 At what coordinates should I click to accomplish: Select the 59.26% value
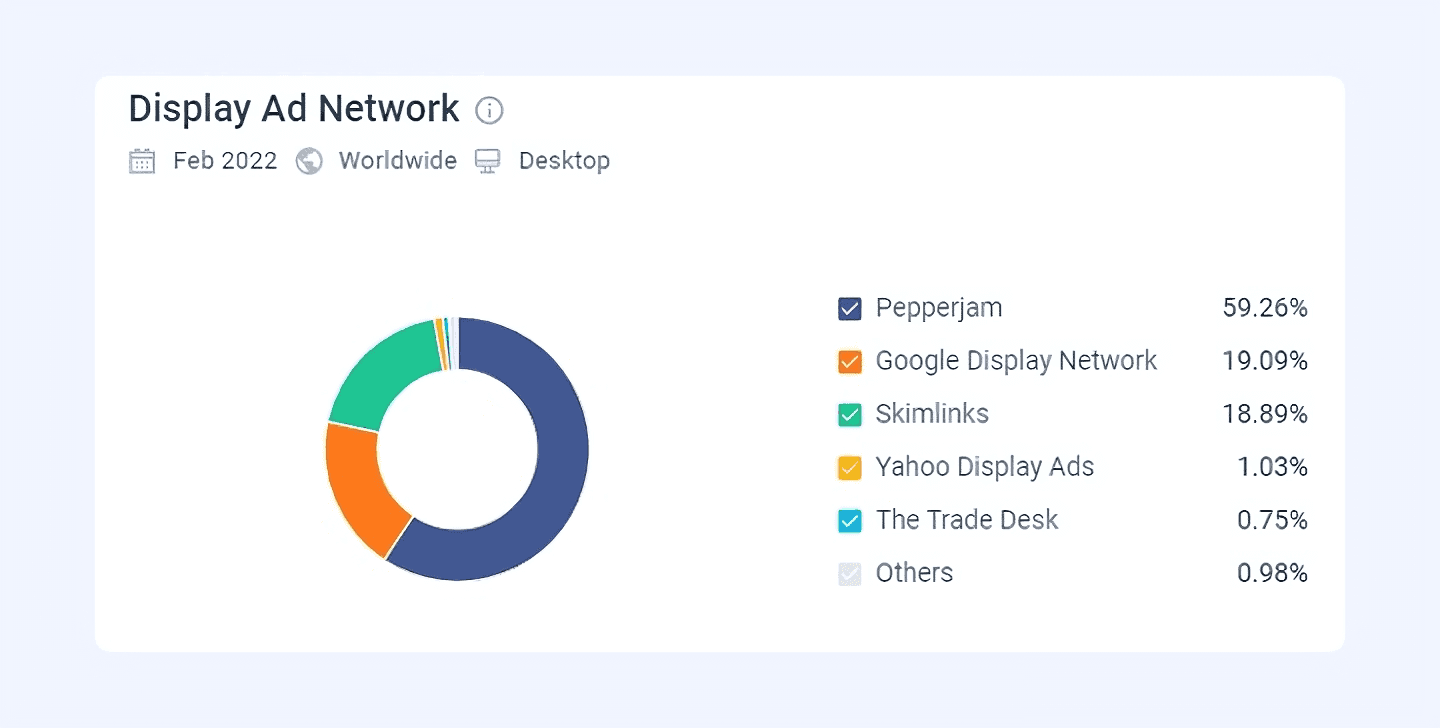pos(1265,308)
